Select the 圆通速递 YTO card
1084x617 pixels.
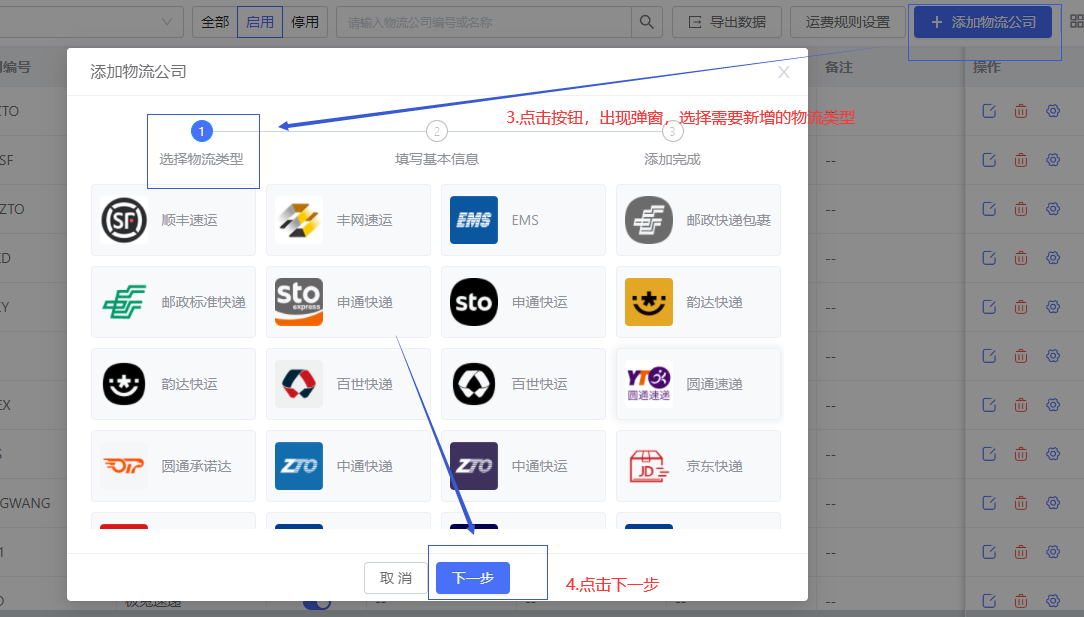click(x=698, y=384)
